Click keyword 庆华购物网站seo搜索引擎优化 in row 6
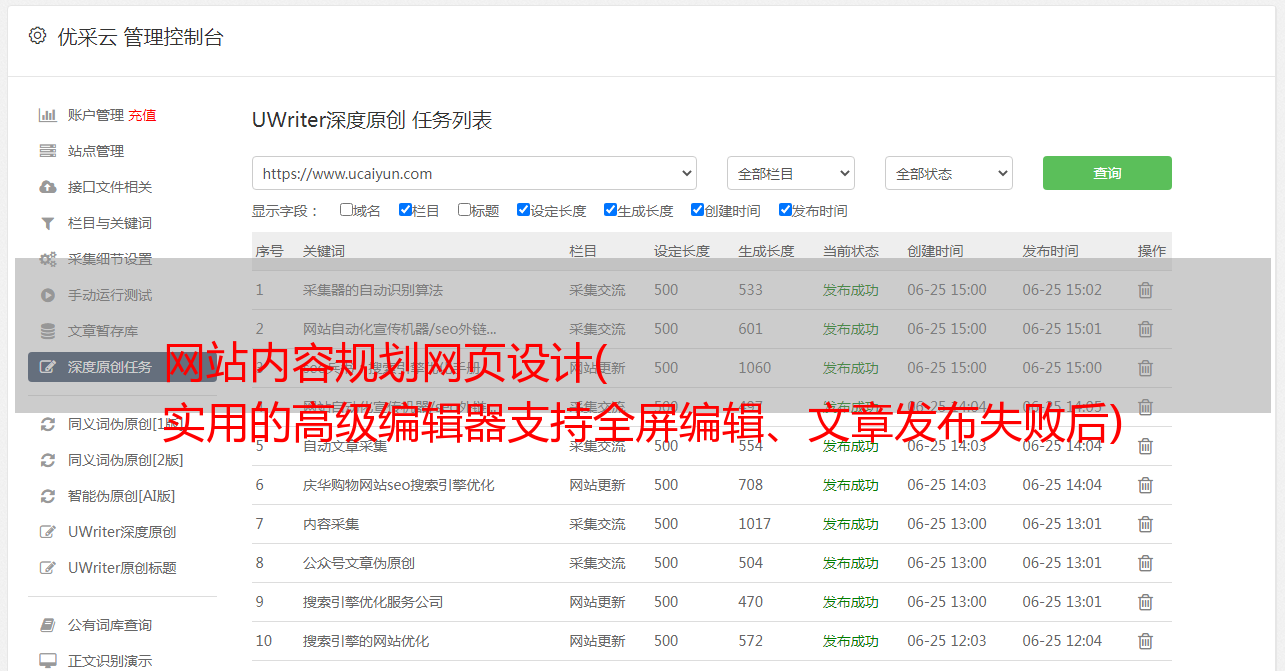1285x671 pixels. 398,485
